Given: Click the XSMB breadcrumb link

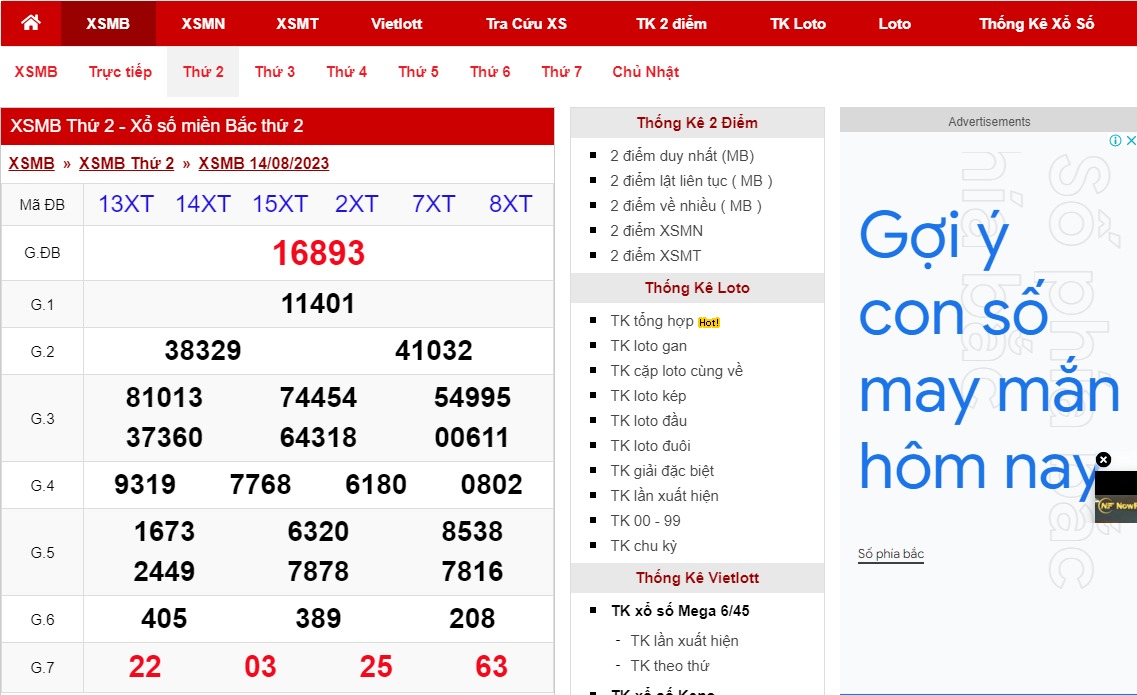Looking at the screenshot, I should coord(31,164).
